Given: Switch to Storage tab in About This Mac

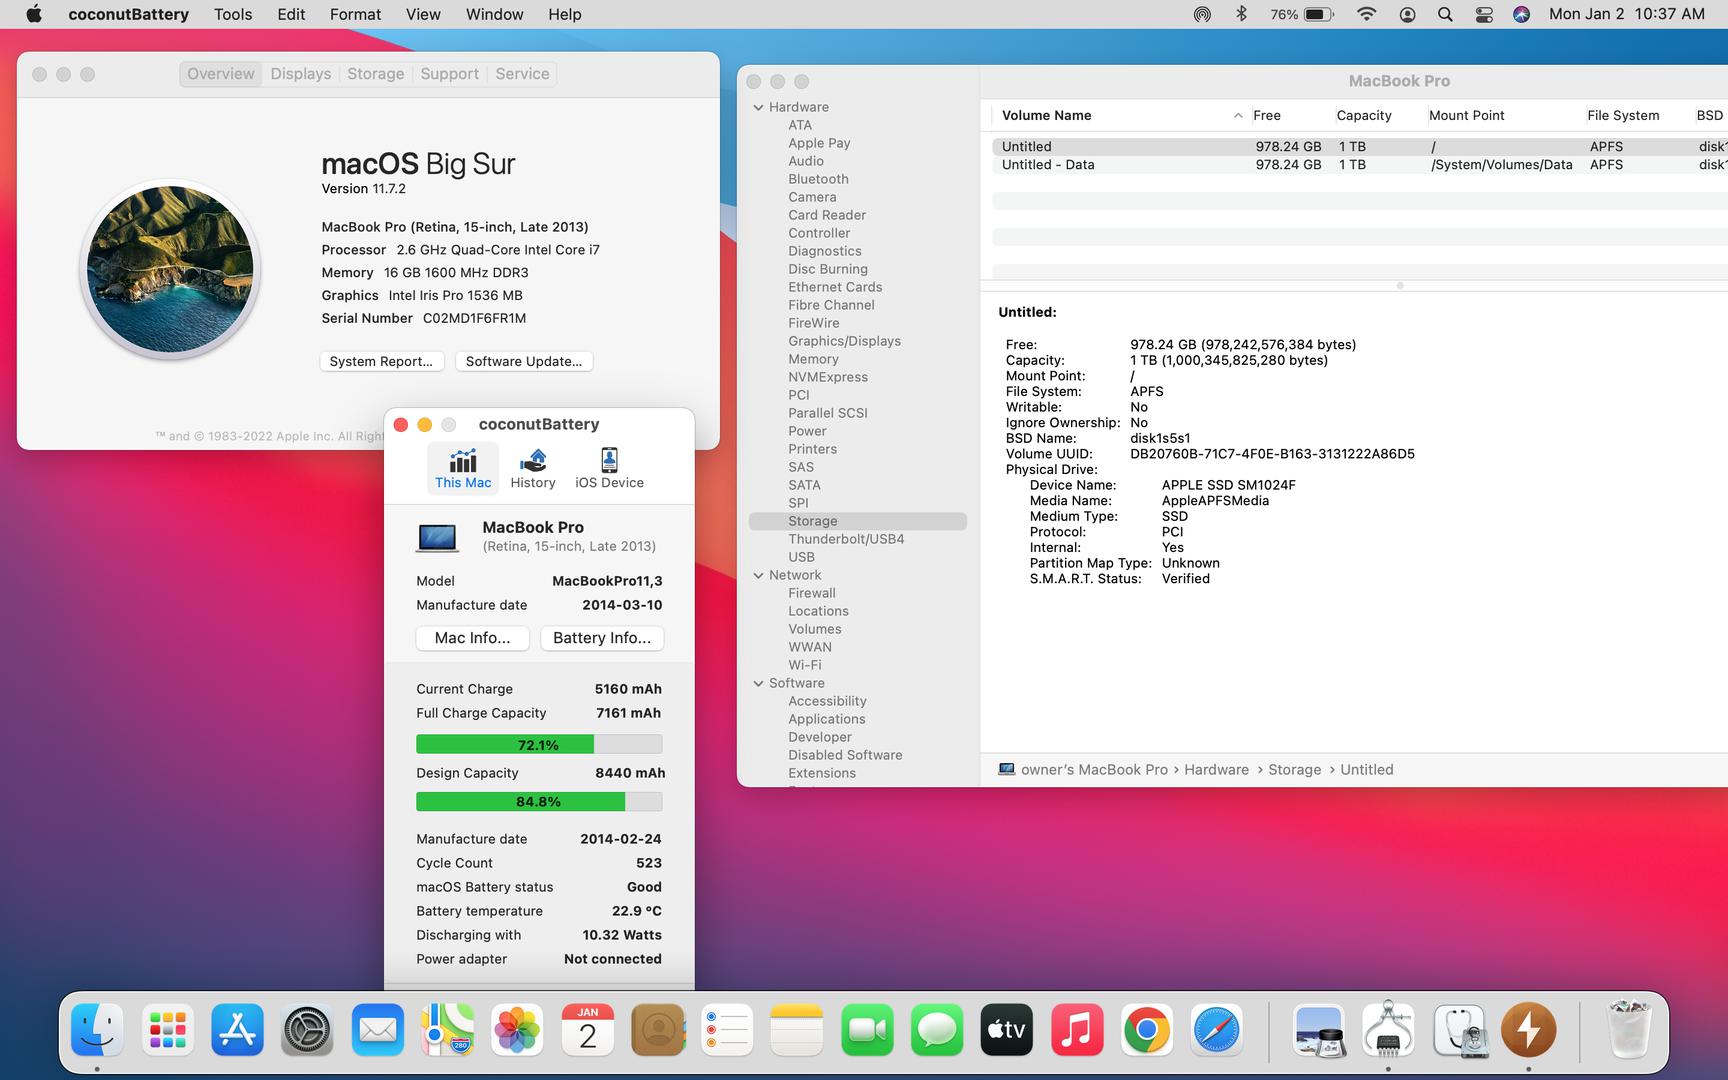Looking at the screenshot, I should pyautogui.click(x=375, y=74).
